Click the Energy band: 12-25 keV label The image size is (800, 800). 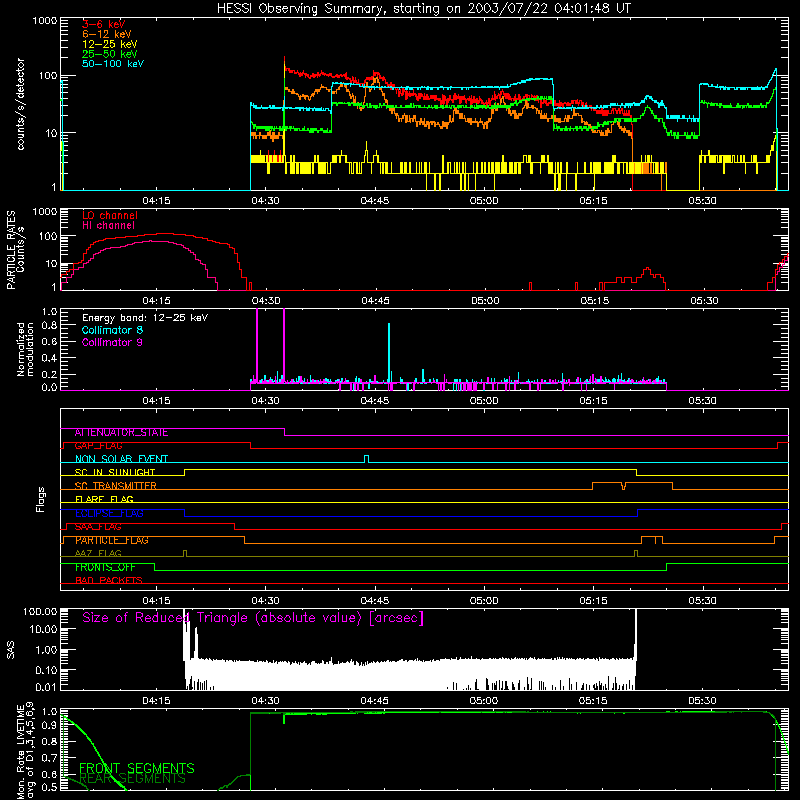pyautogui.click(x=145, y=318)
